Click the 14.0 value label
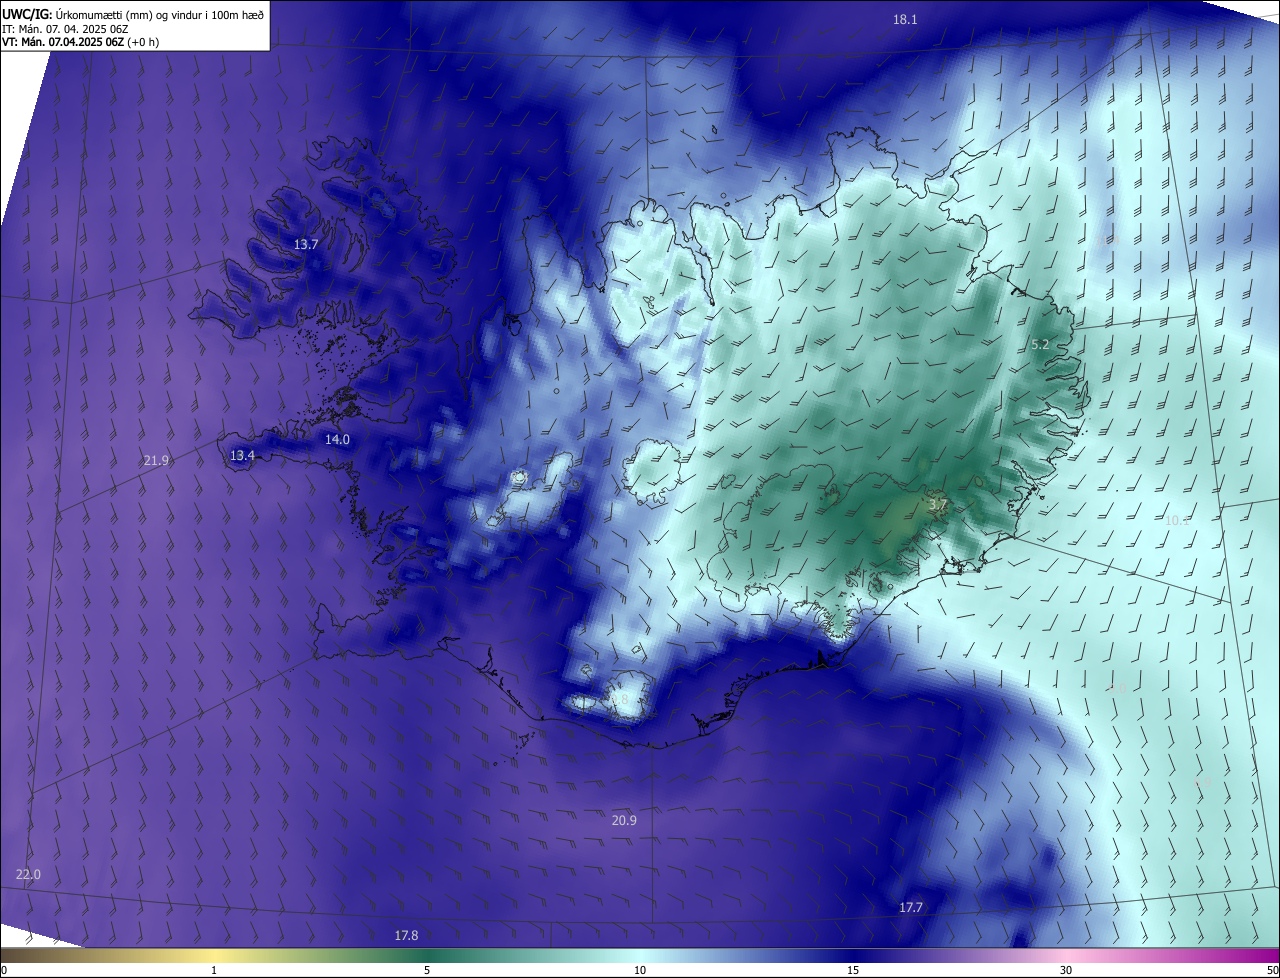1280x978 pixels. 337,439
